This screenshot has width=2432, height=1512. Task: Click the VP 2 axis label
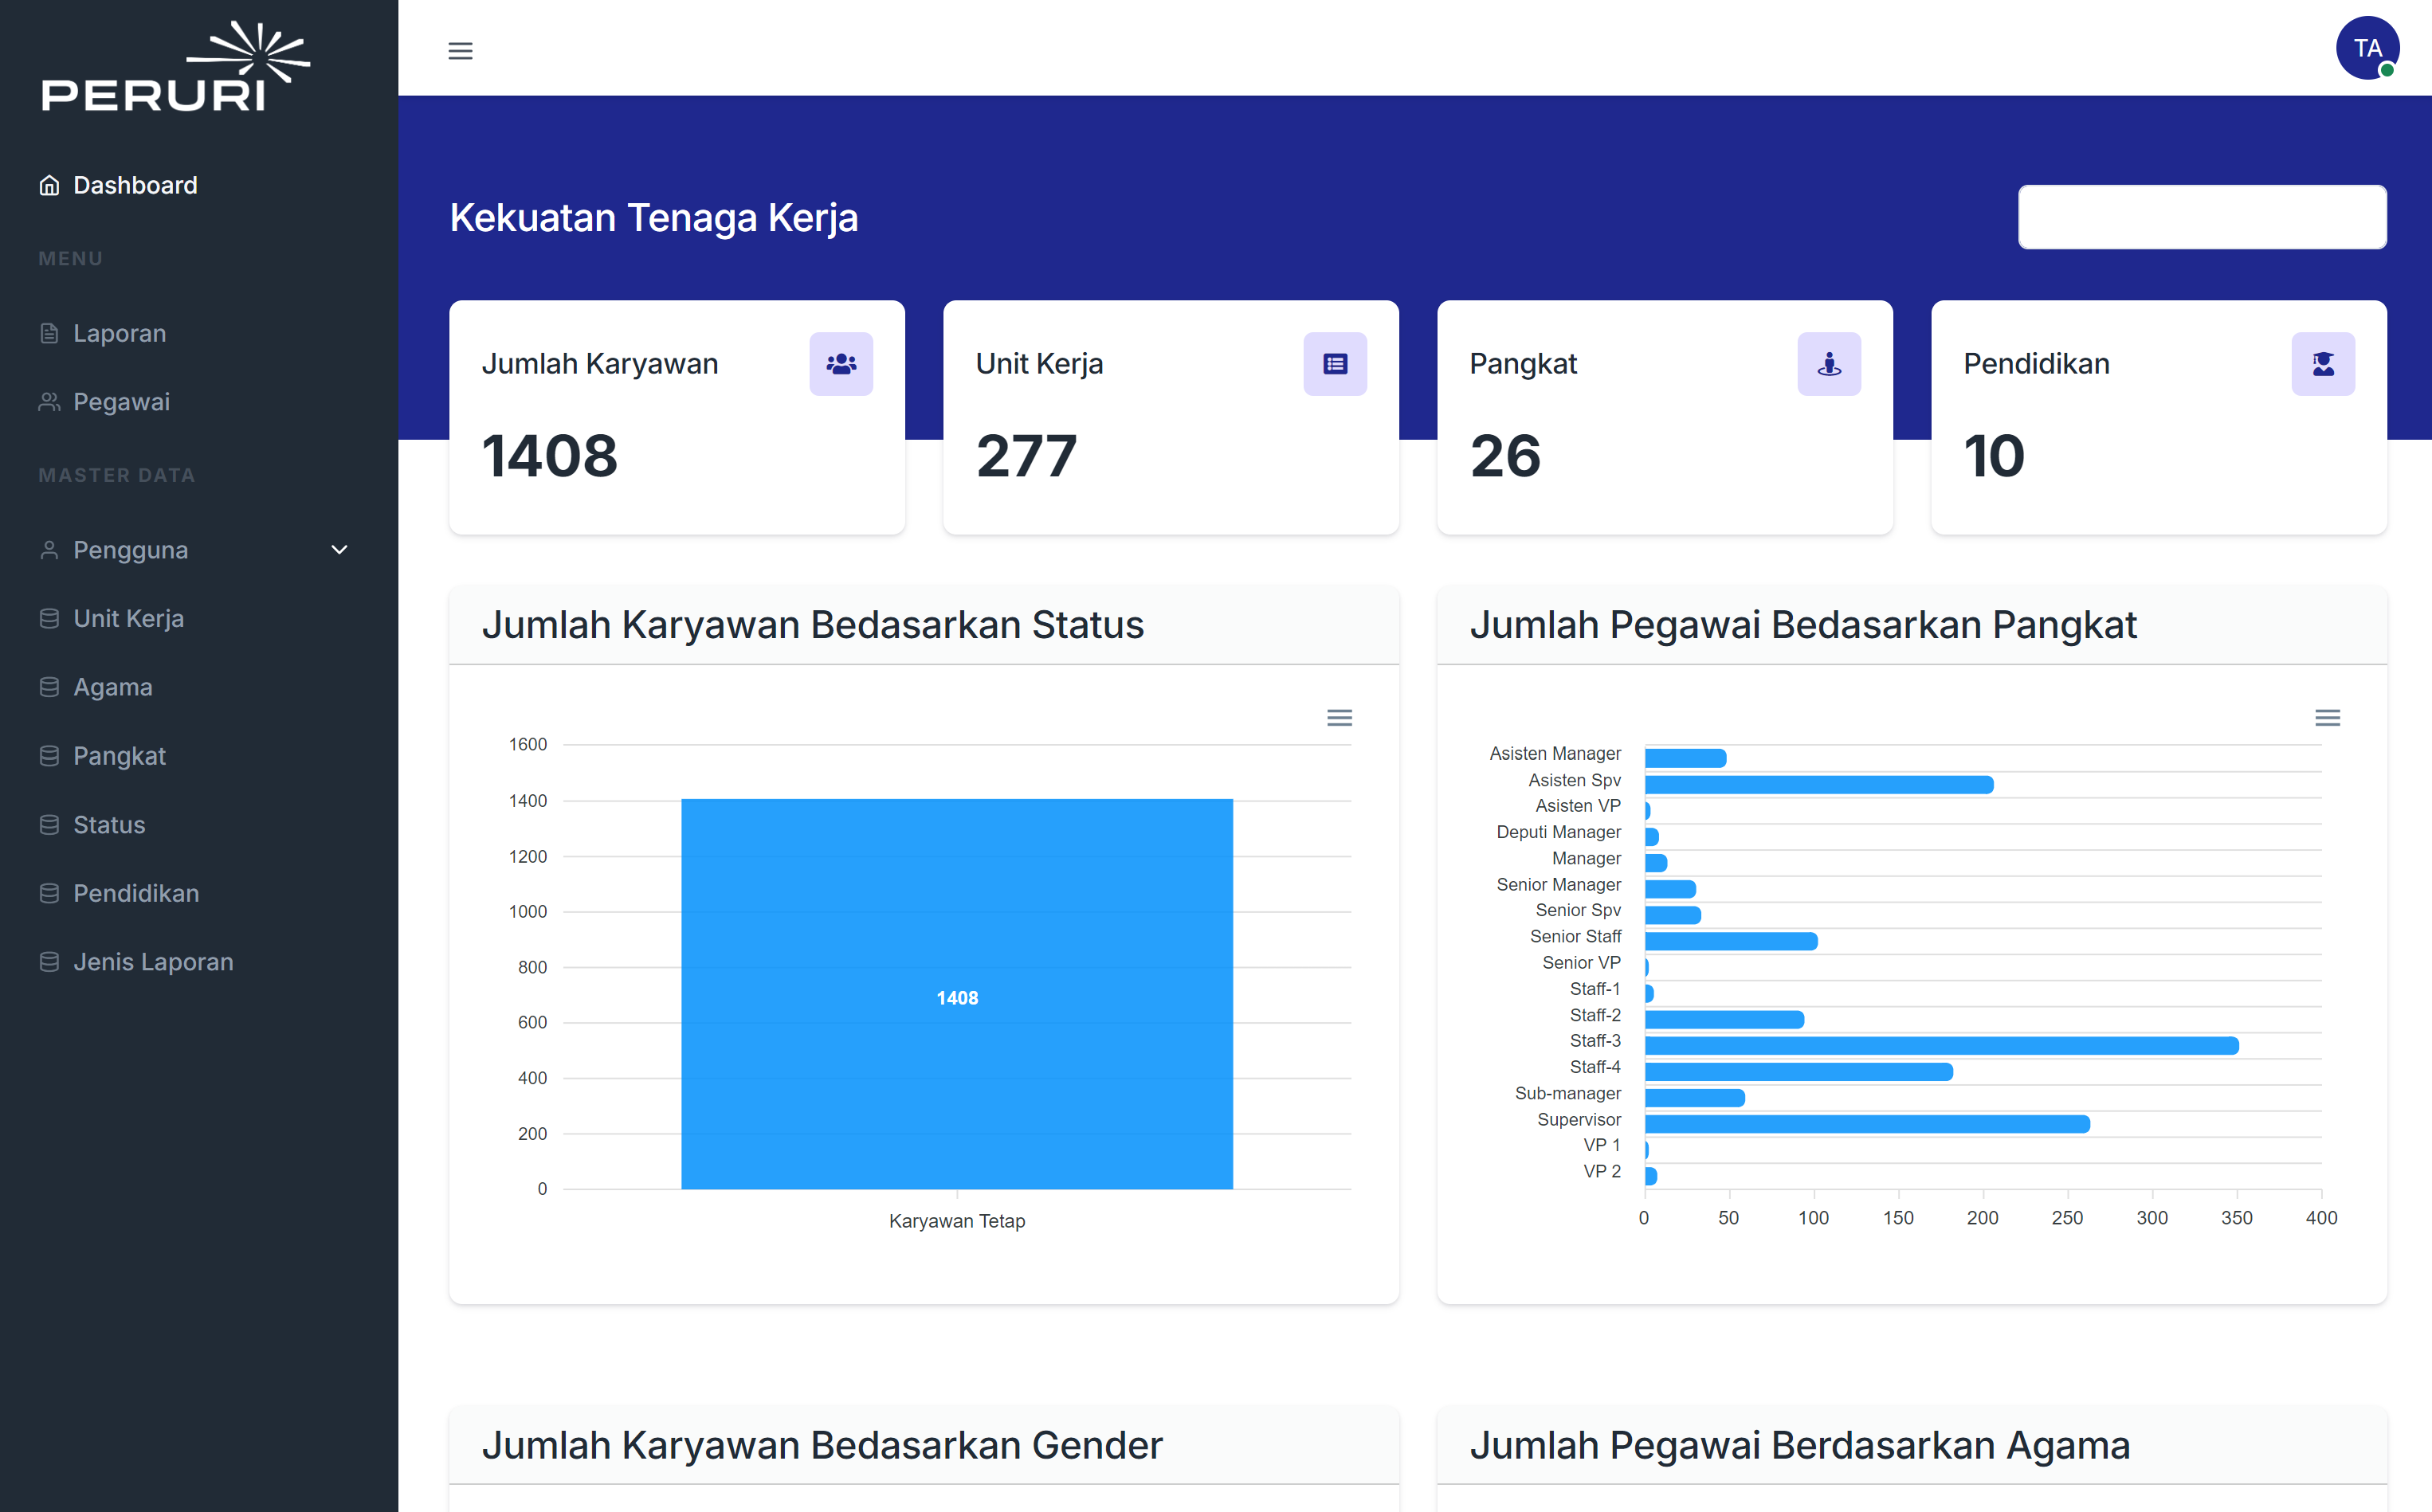(x=1602, y=1171)
